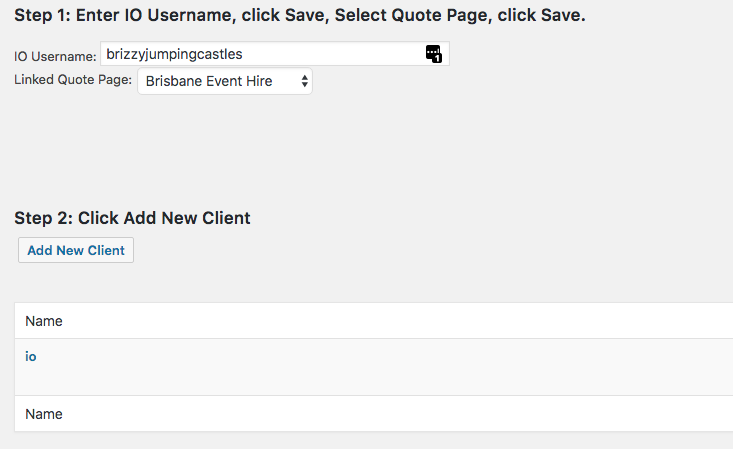Viewport: 733px width, 449px height.
Task: Click the "IO Username:" label
Action: [56, 56]
